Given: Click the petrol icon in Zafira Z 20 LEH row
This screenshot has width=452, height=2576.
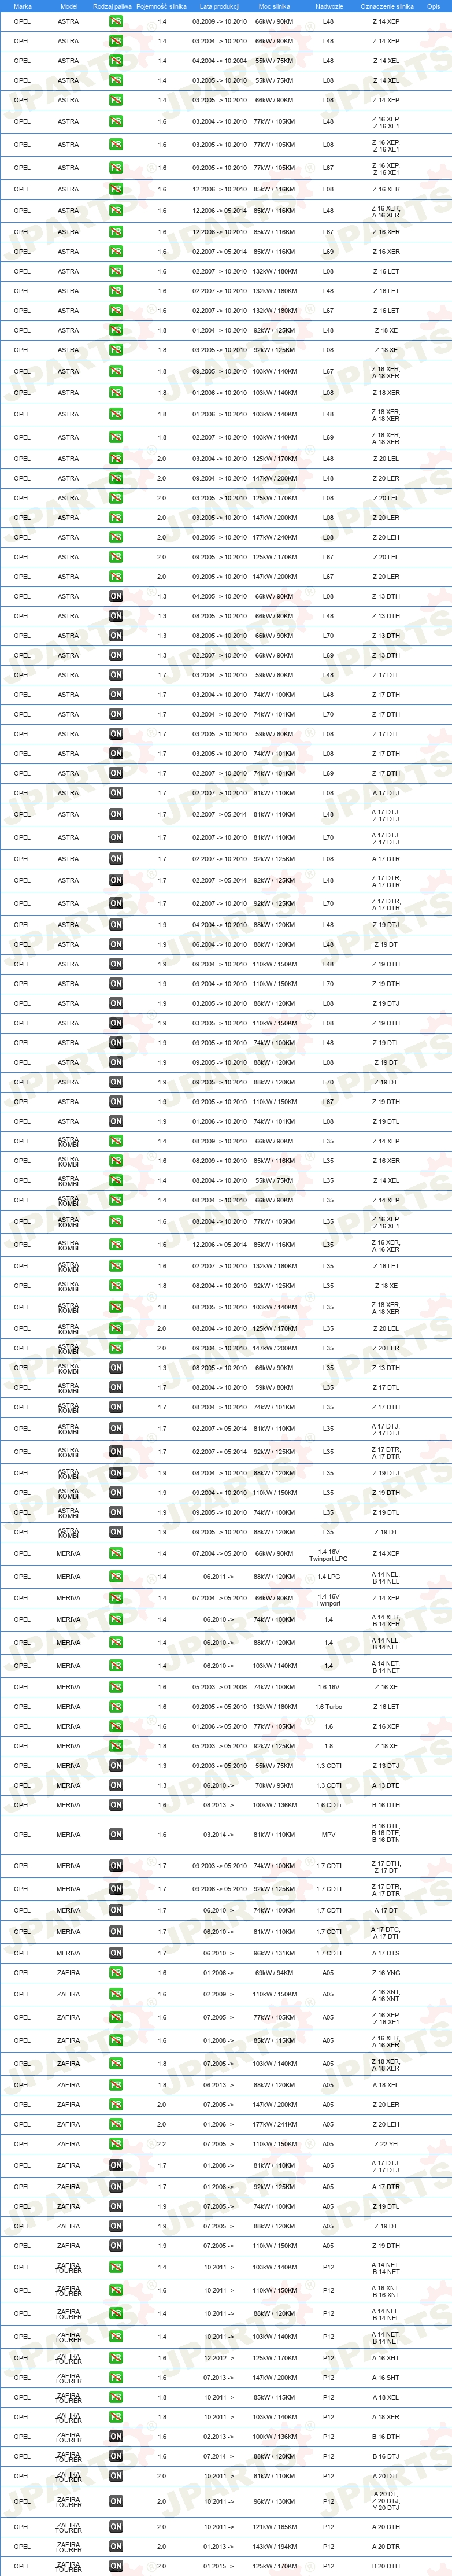Looking at the screenshot, I should pyautogui.click(x=116, y=2124).
